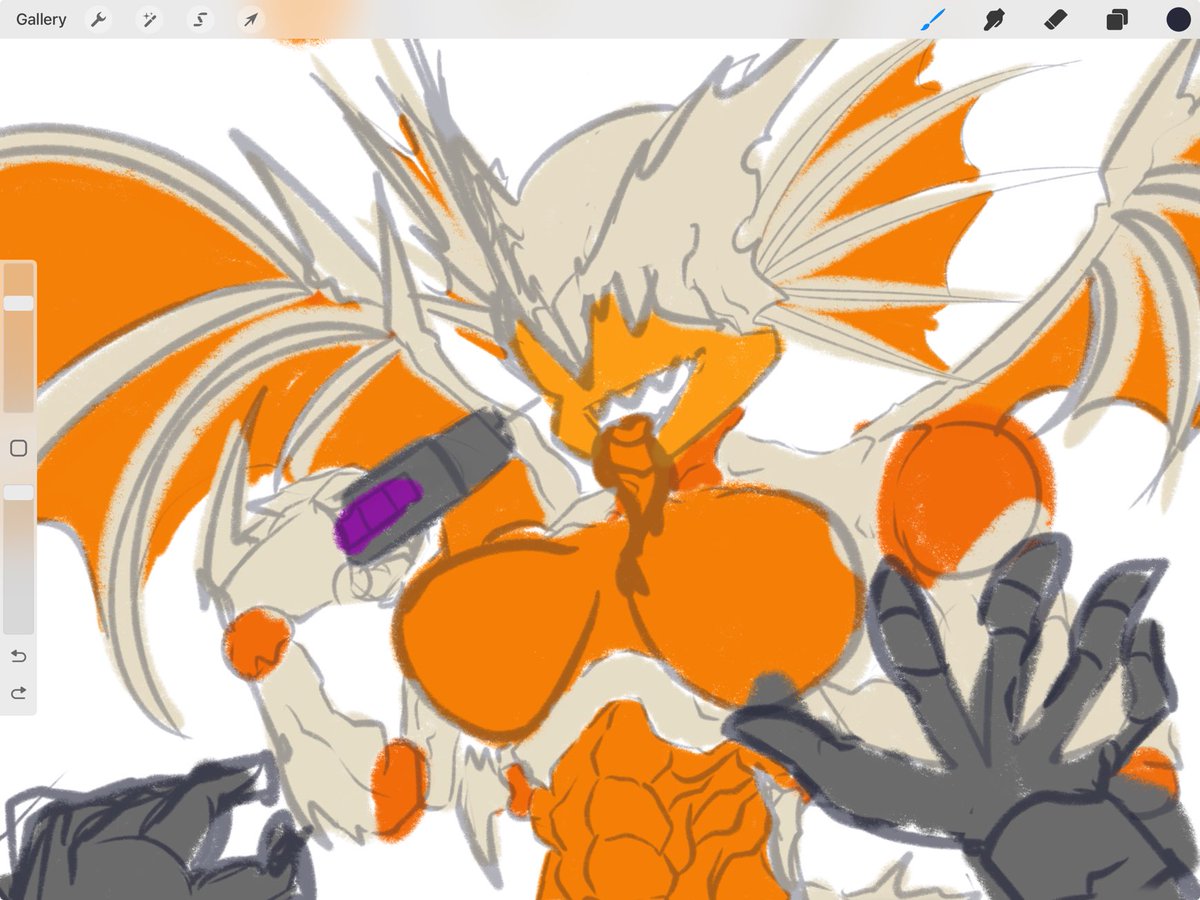Activate the Transform arrow tool

click(250, 19)
